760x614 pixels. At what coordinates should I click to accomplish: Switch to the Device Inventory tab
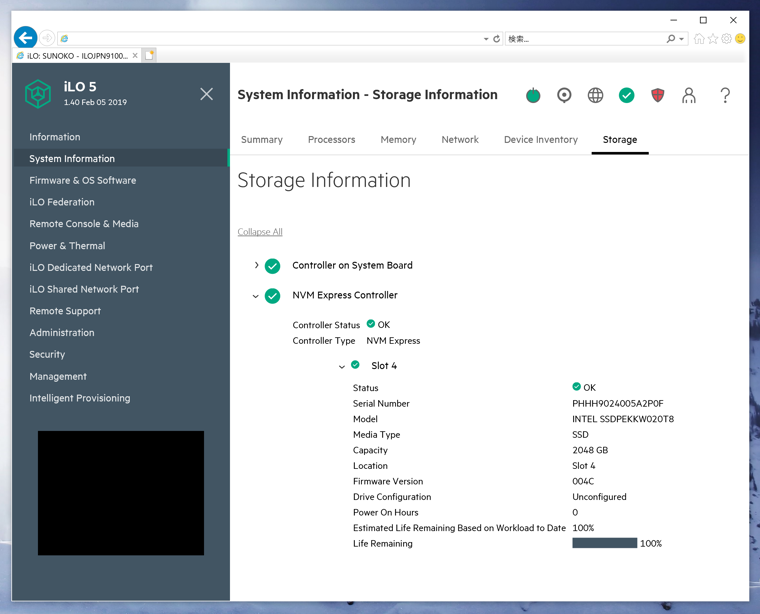(x=541, y=140)
